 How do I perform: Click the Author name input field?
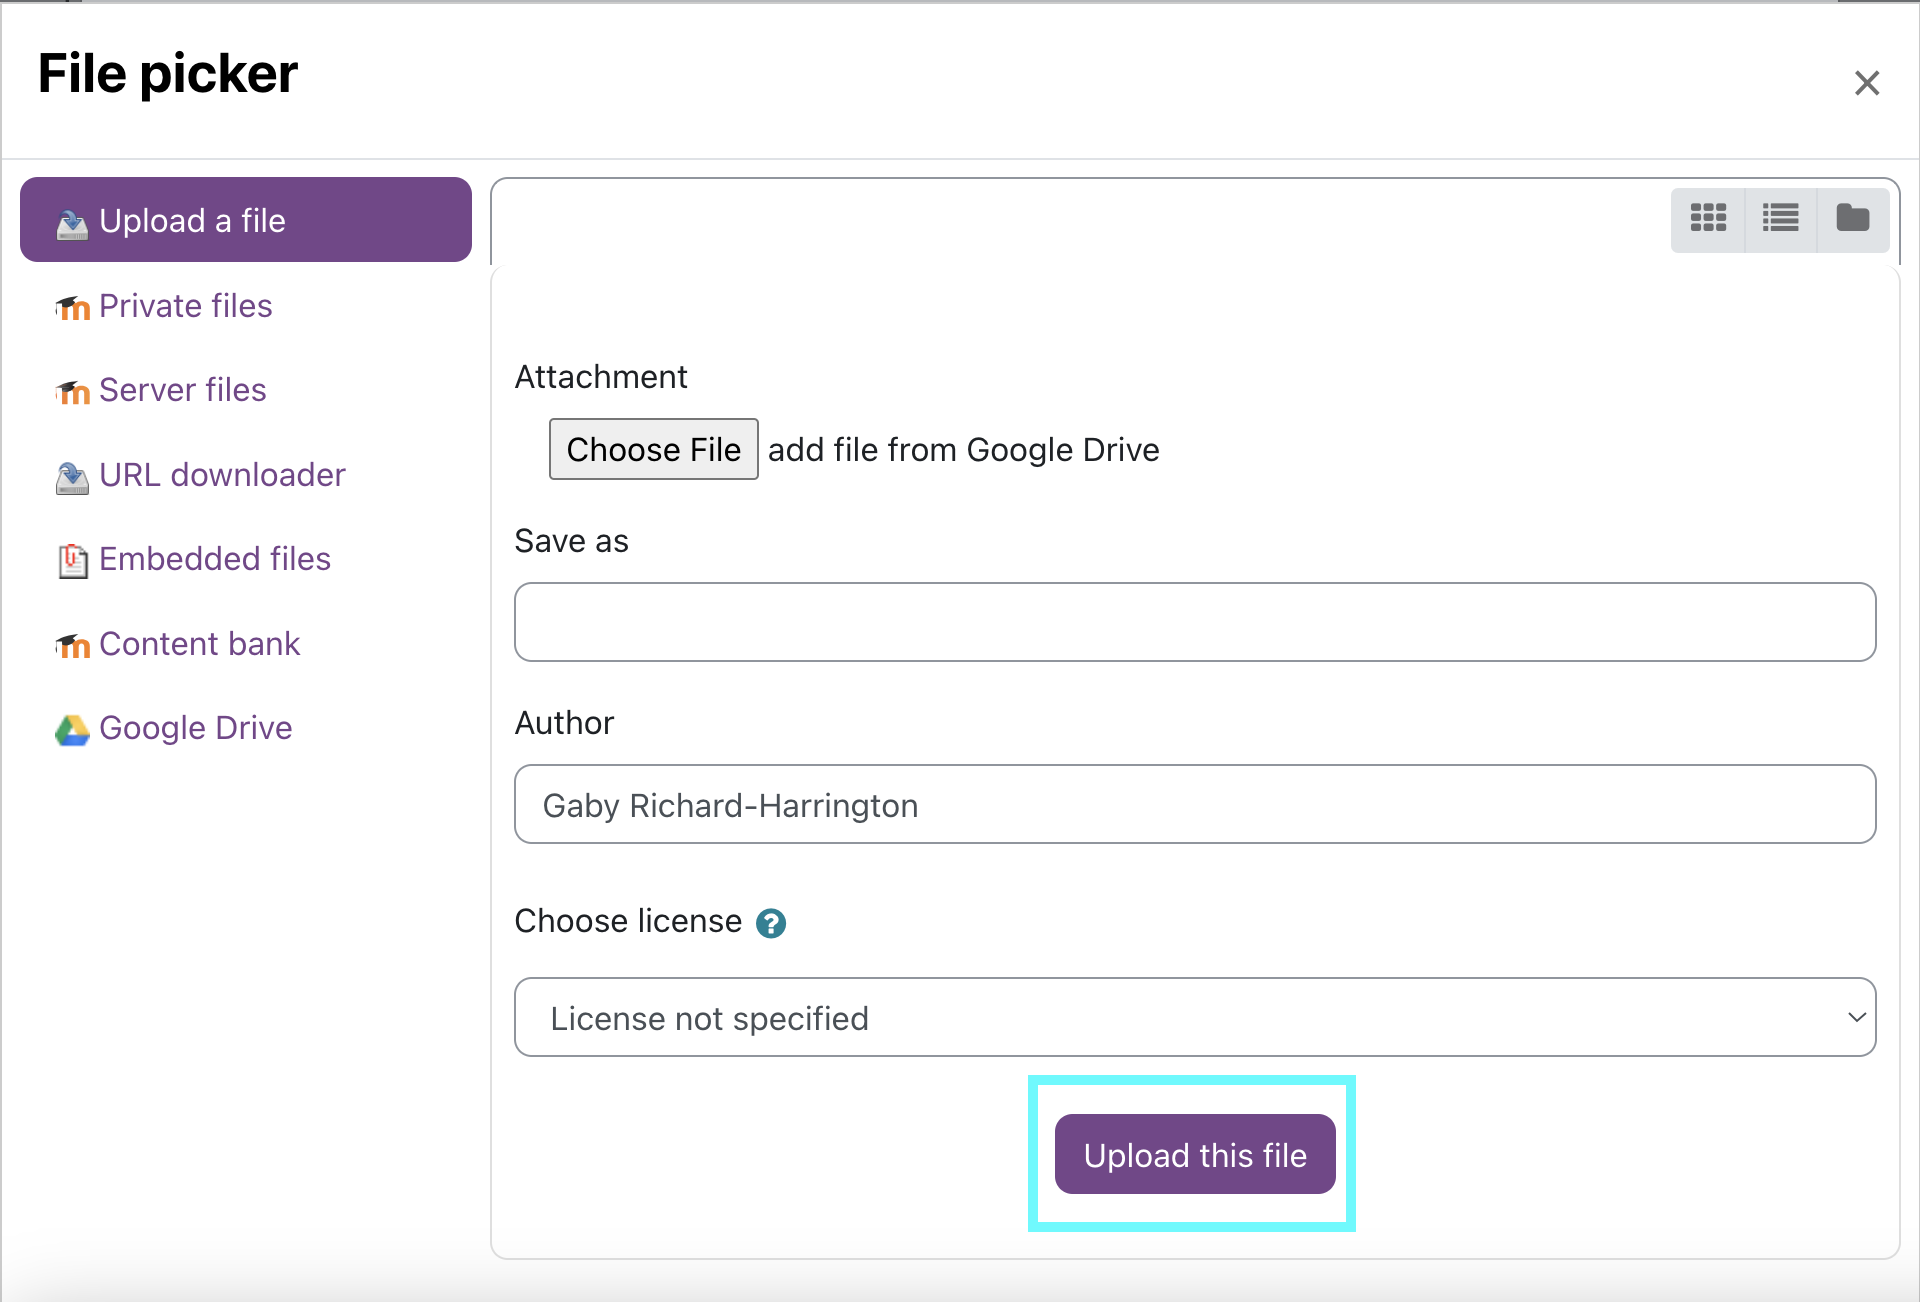[x=1198, y=804]
